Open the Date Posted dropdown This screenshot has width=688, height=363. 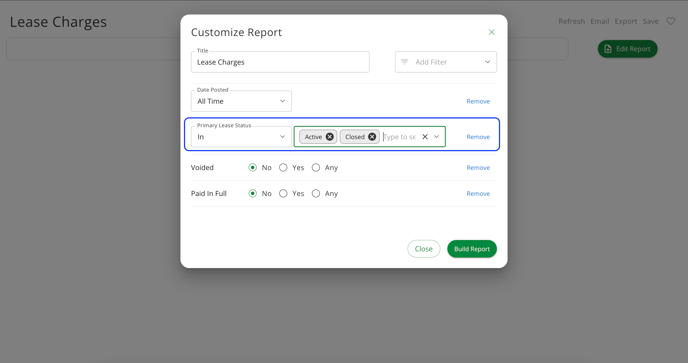[x=241, y=101]
